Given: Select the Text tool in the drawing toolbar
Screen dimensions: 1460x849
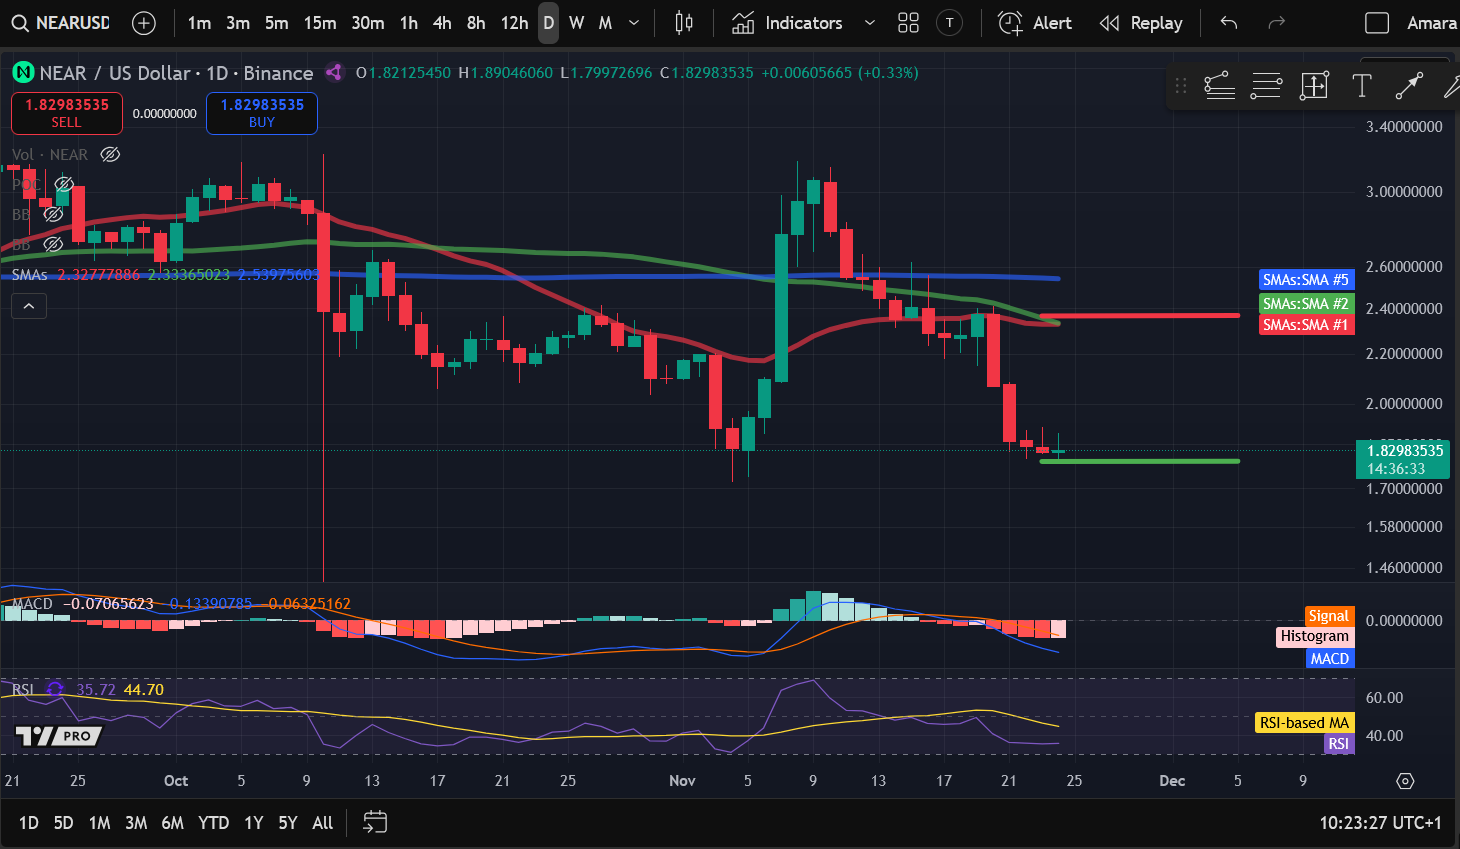Looking at the screenshot, I should [x=1361, y=86].
